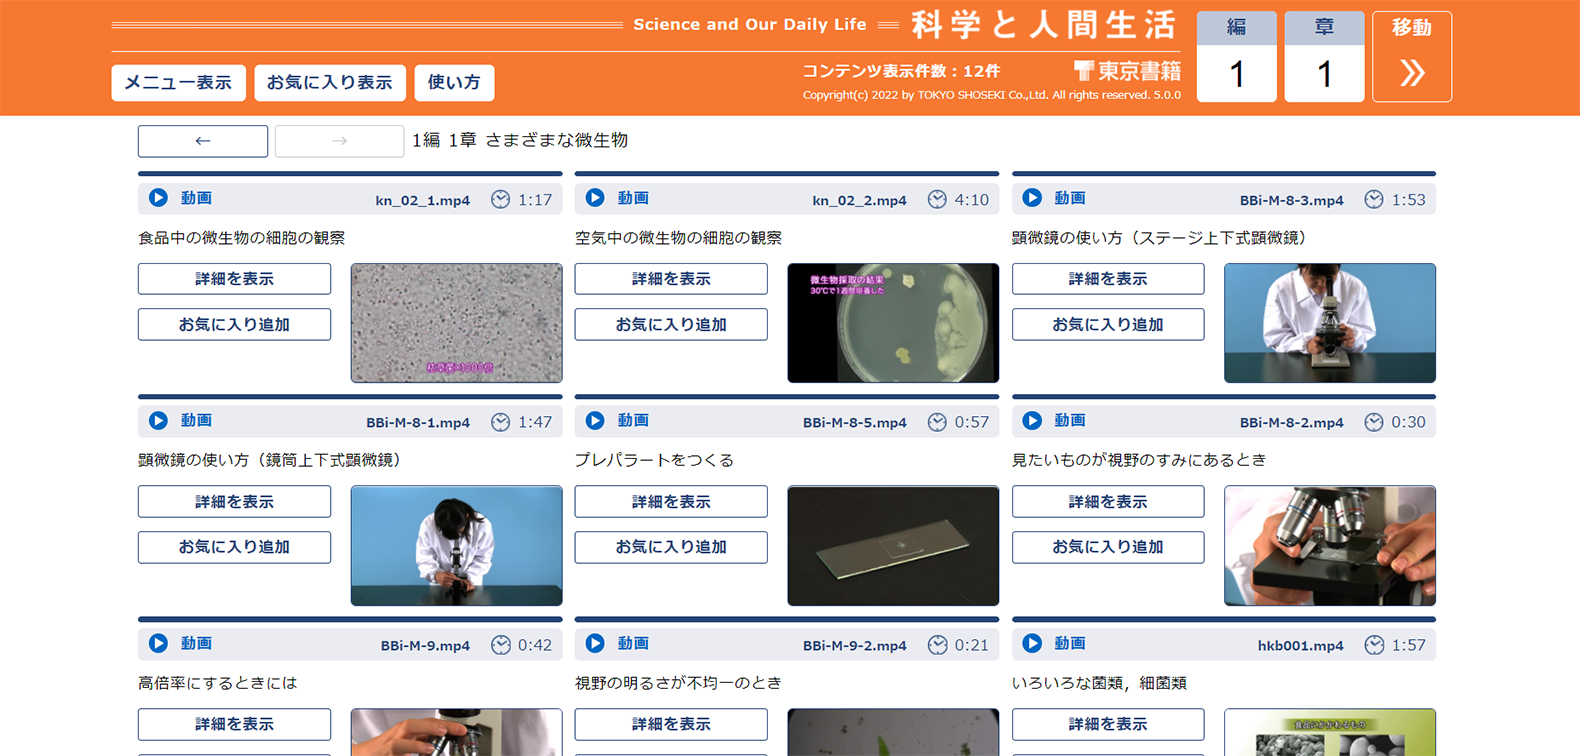
Task: Switch to お気に入り表示 view
Action: pos(329,83)
